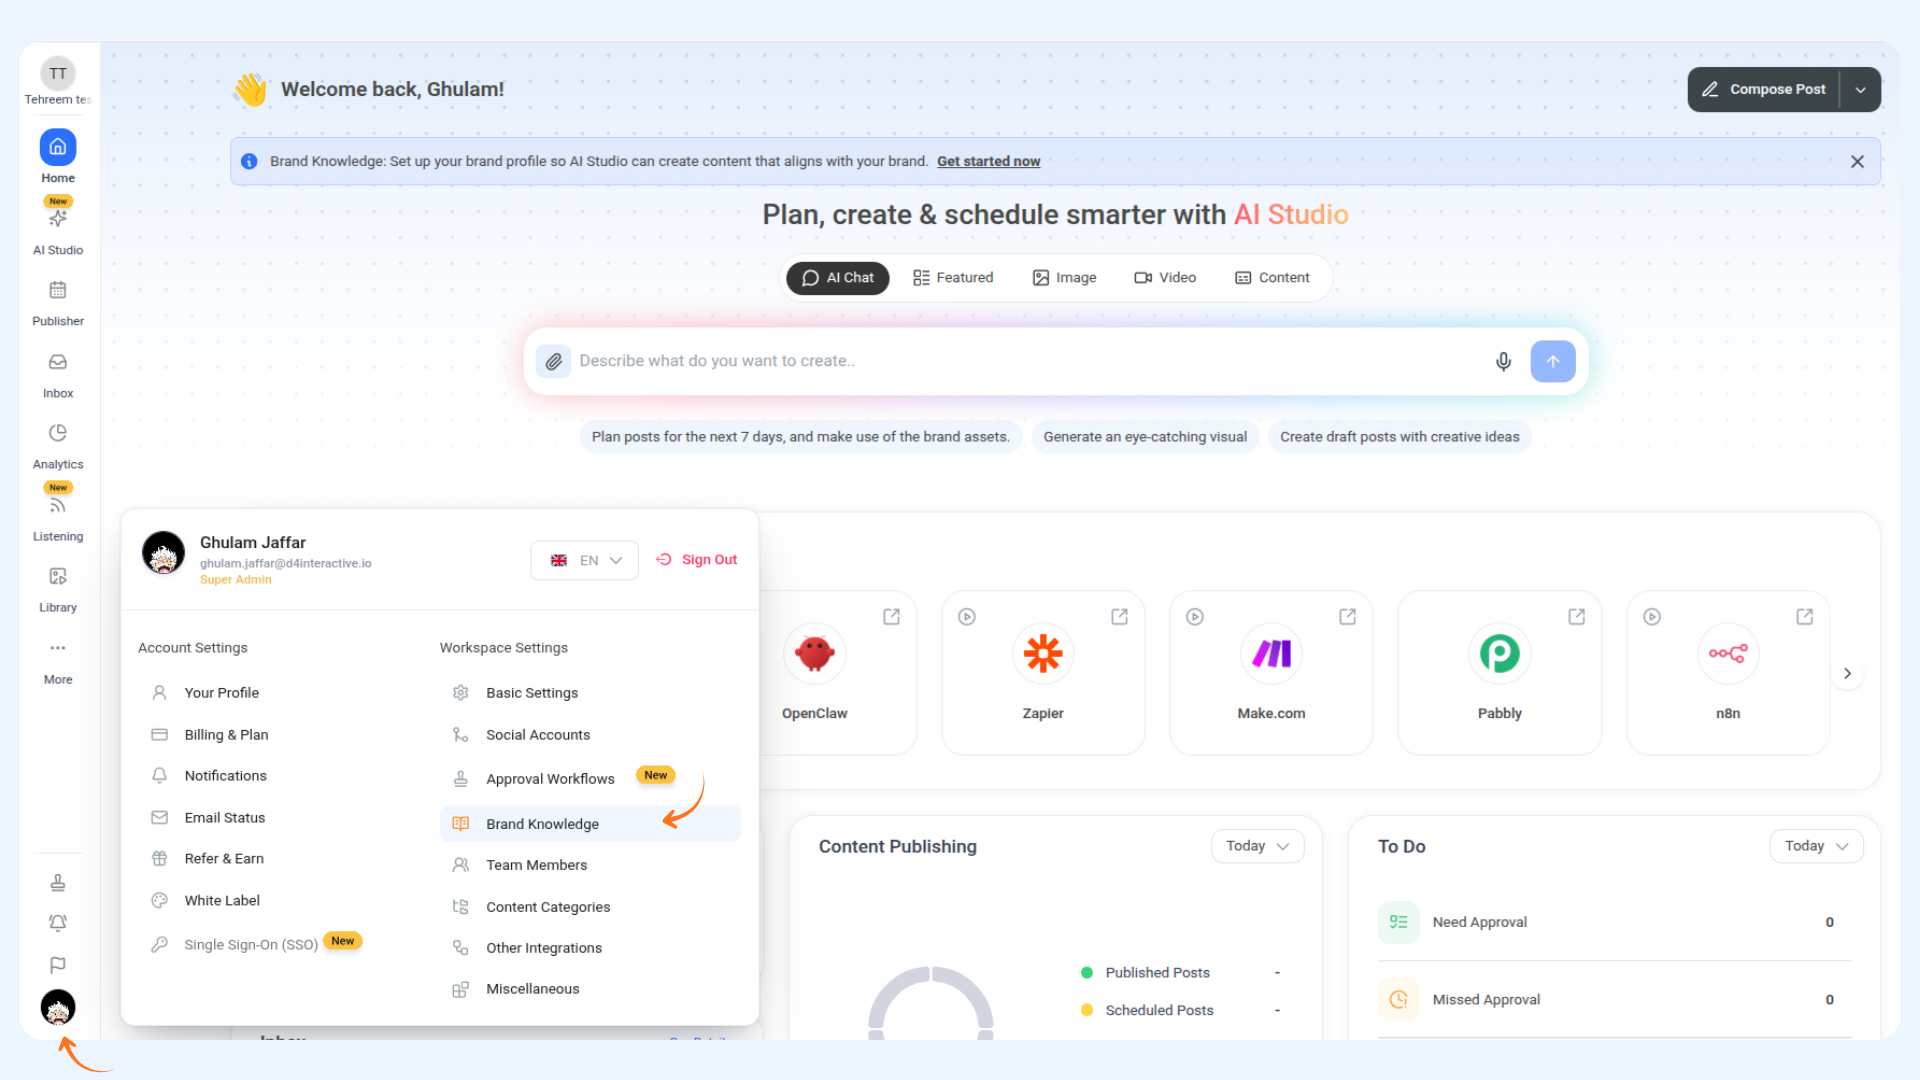Viewport: 1920px width, 1080px height.
Task: Click the flag icon in the sidebar
Action: 58,965
